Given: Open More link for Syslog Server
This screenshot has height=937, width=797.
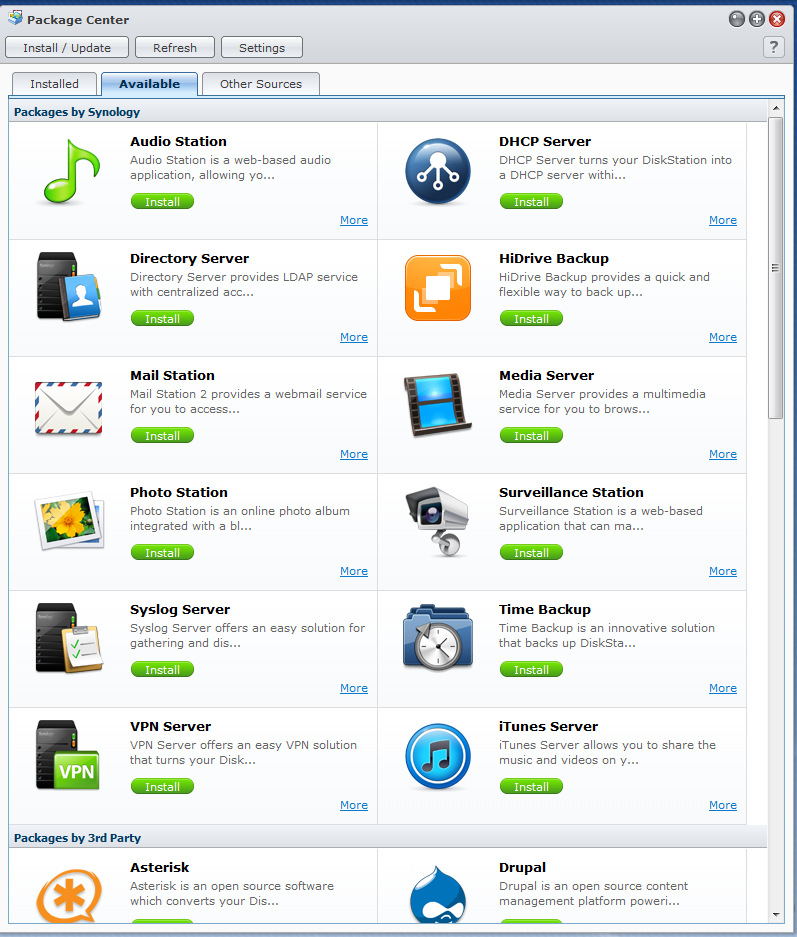Looking at the screenshot, I should pos(354,688).
